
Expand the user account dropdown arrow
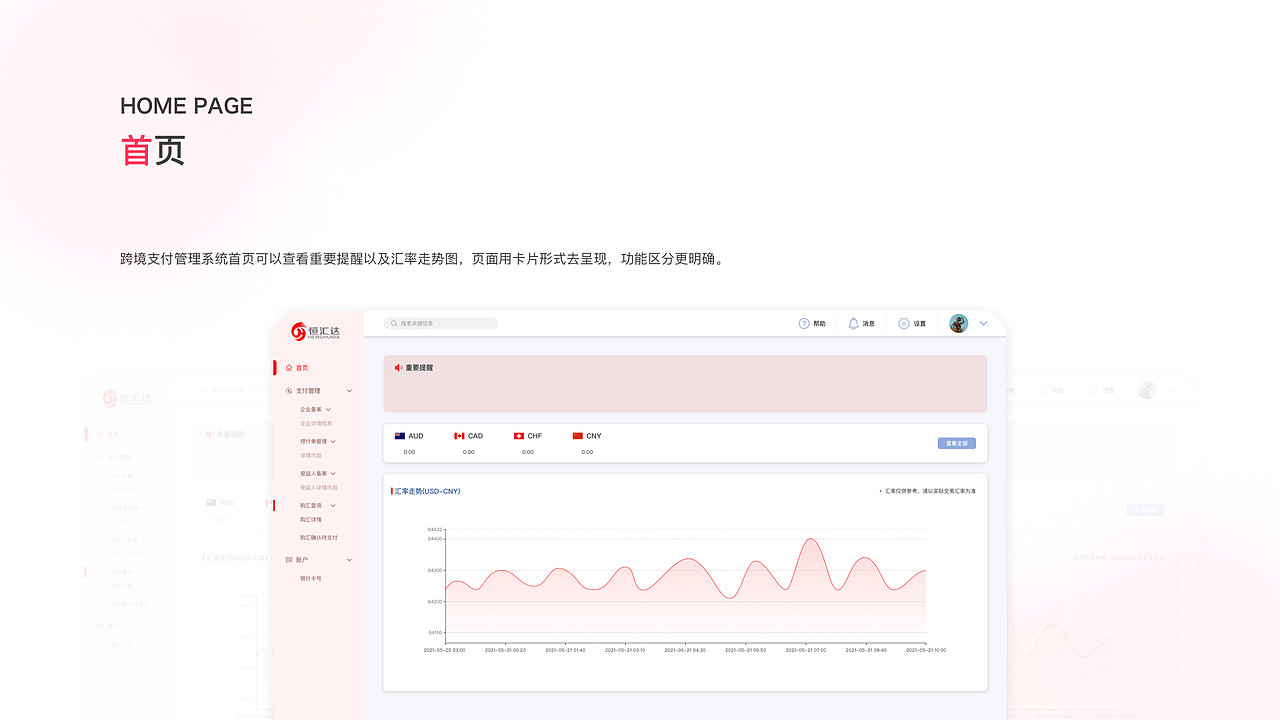[983, 323]
